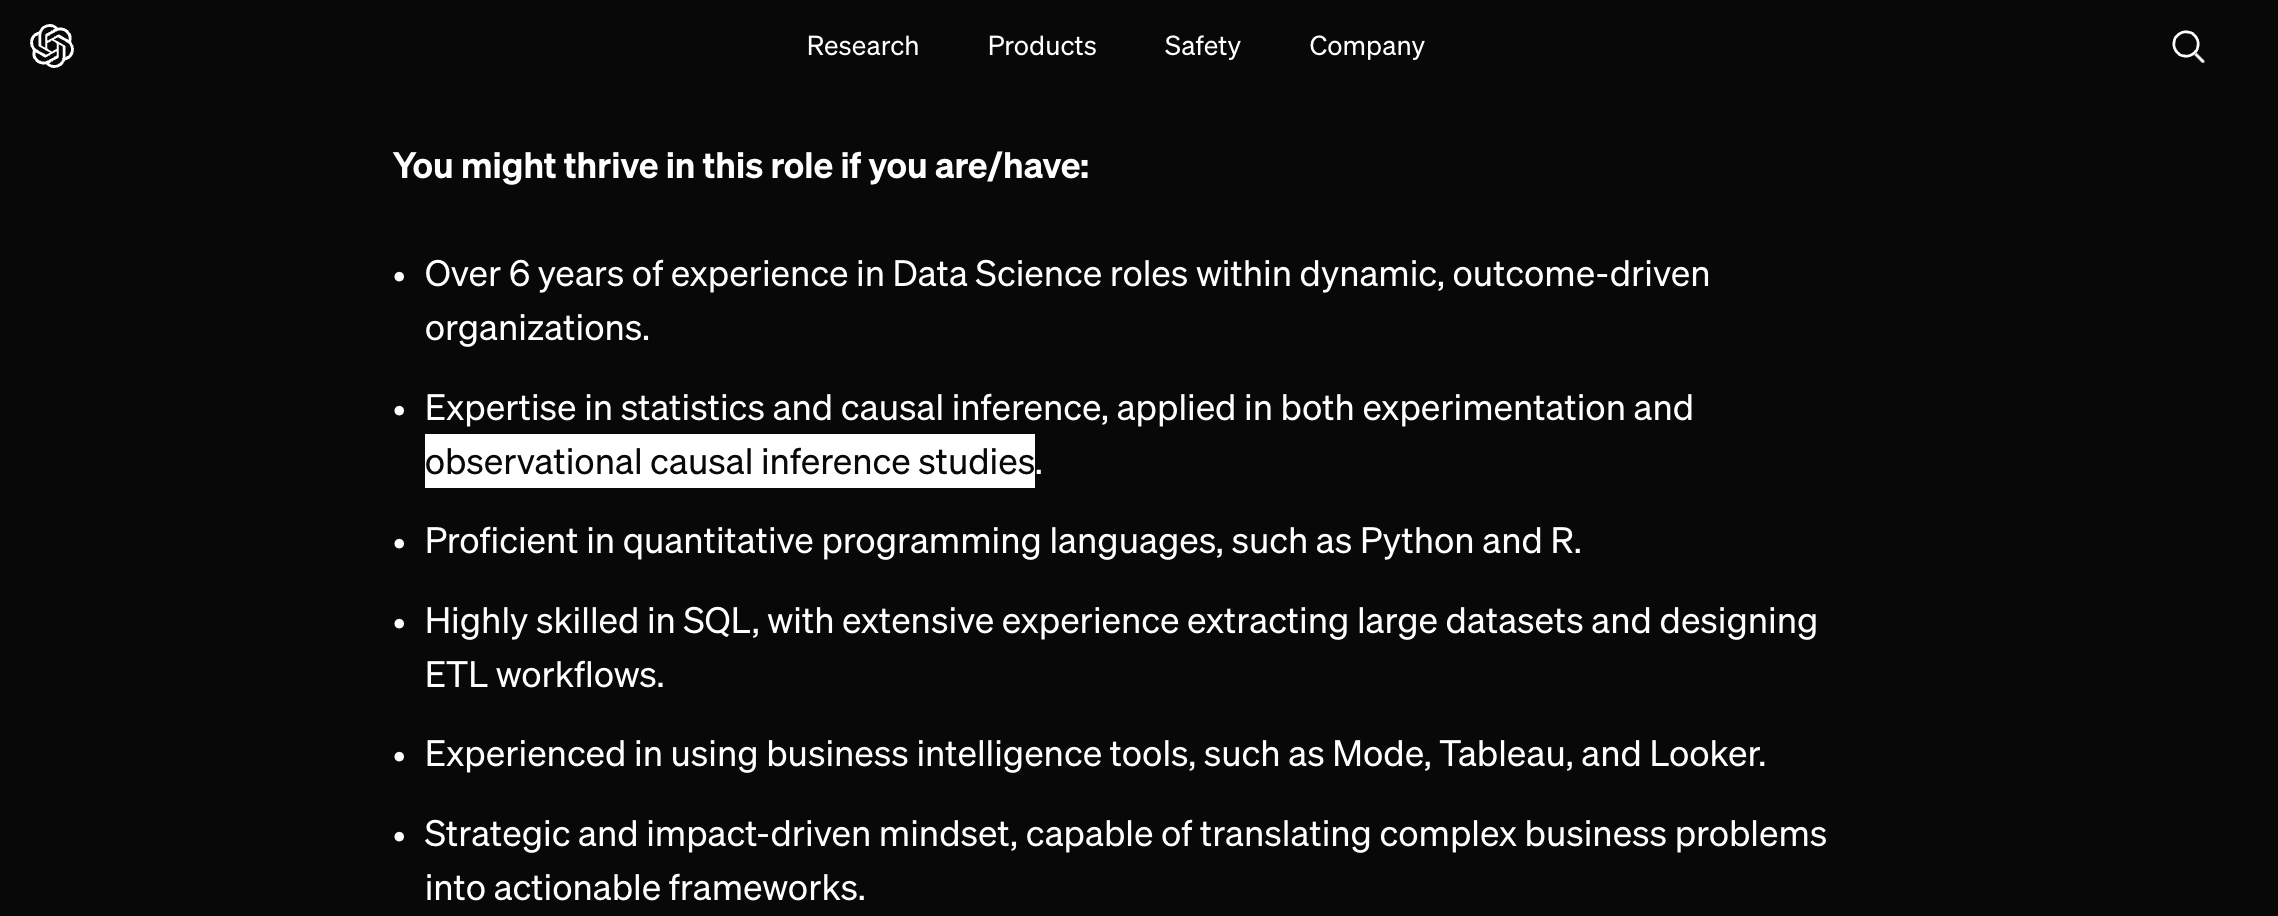
Task: Open the Company navigation item
Action: pos(1366,46)
